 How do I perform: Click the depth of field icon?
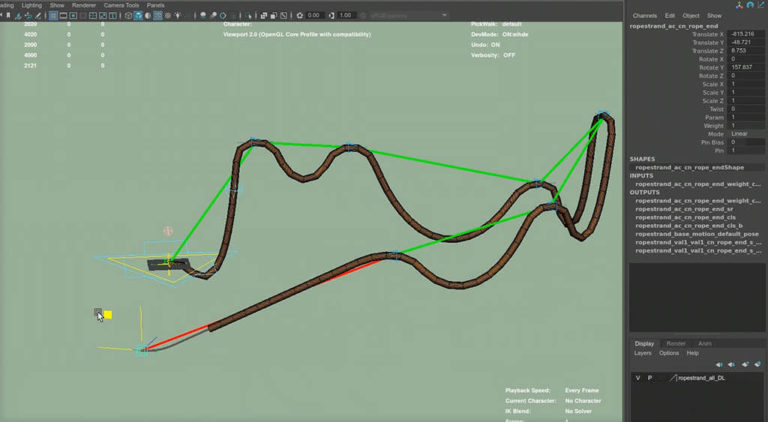[x=233, y=16]
